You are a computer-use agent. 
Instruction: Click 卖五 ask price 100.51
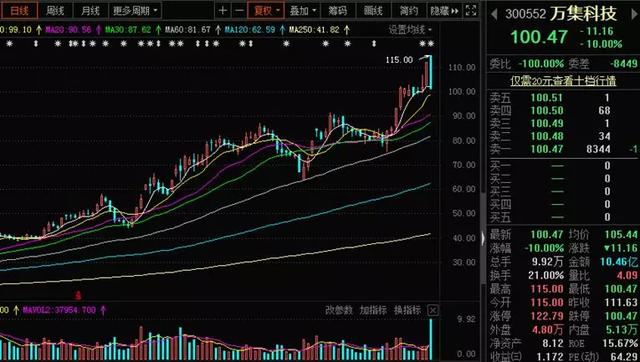[547, 98]
